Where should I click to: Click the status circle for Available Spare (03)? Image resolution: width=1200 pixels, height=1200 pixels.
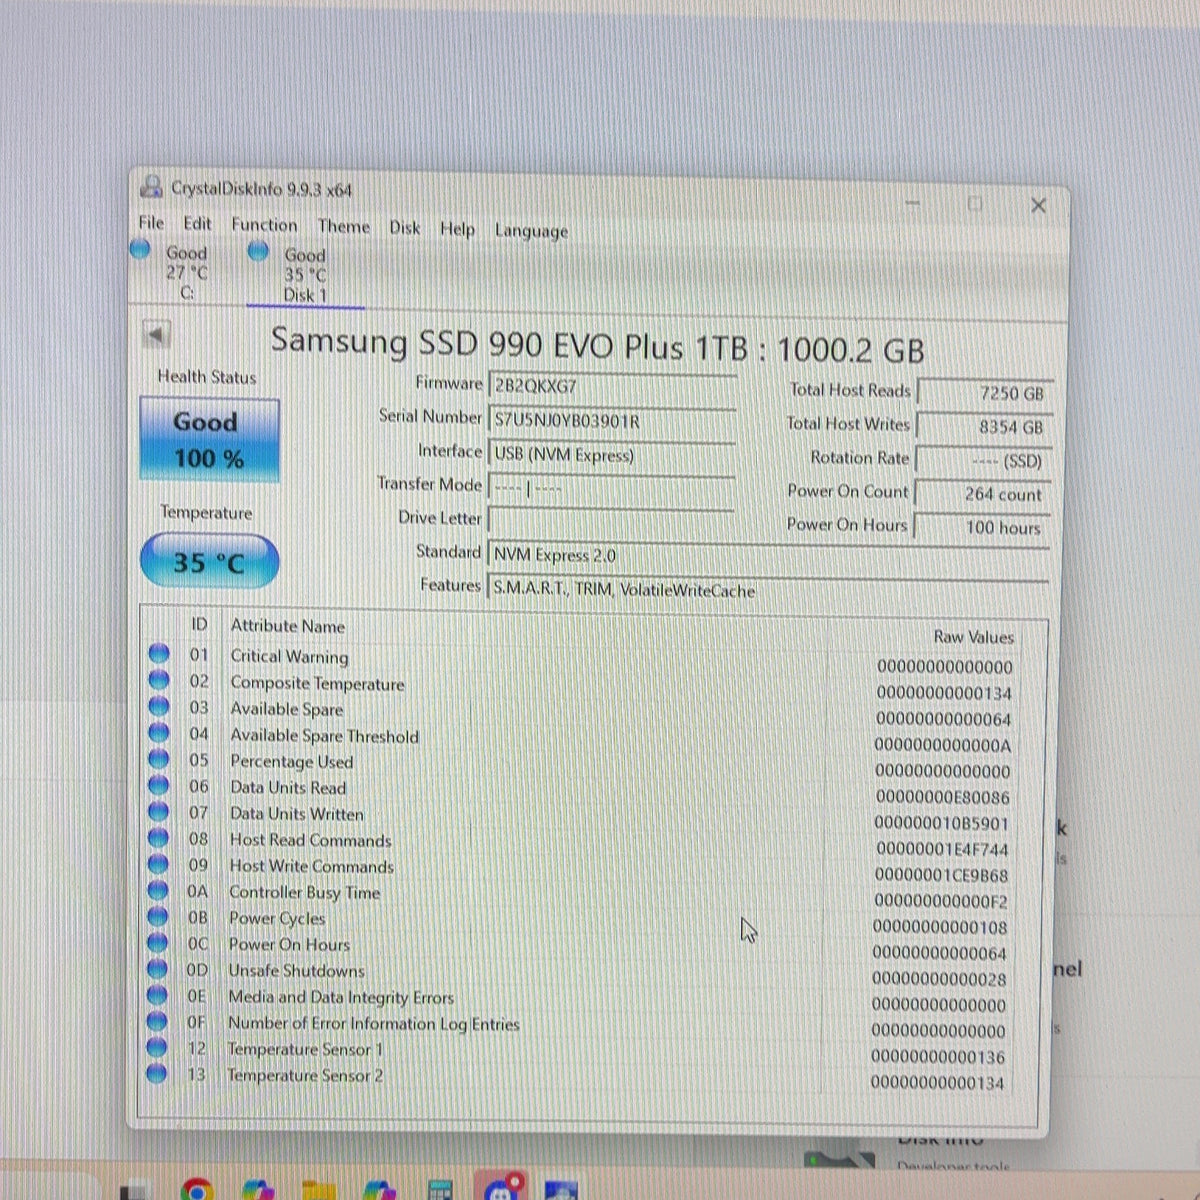[159, 706]
